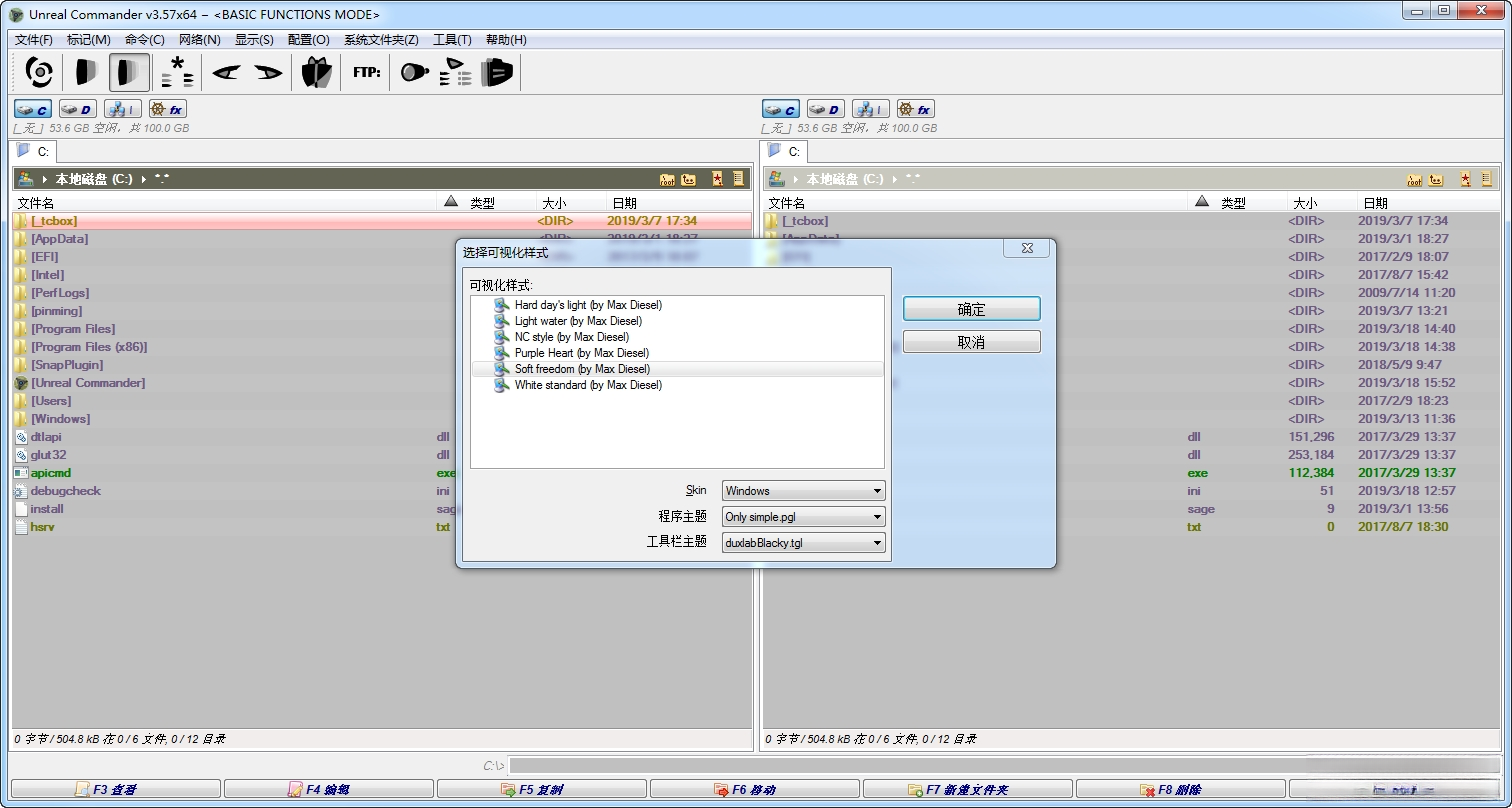Open favorites star icon in left panel

(x=718, y=179)
